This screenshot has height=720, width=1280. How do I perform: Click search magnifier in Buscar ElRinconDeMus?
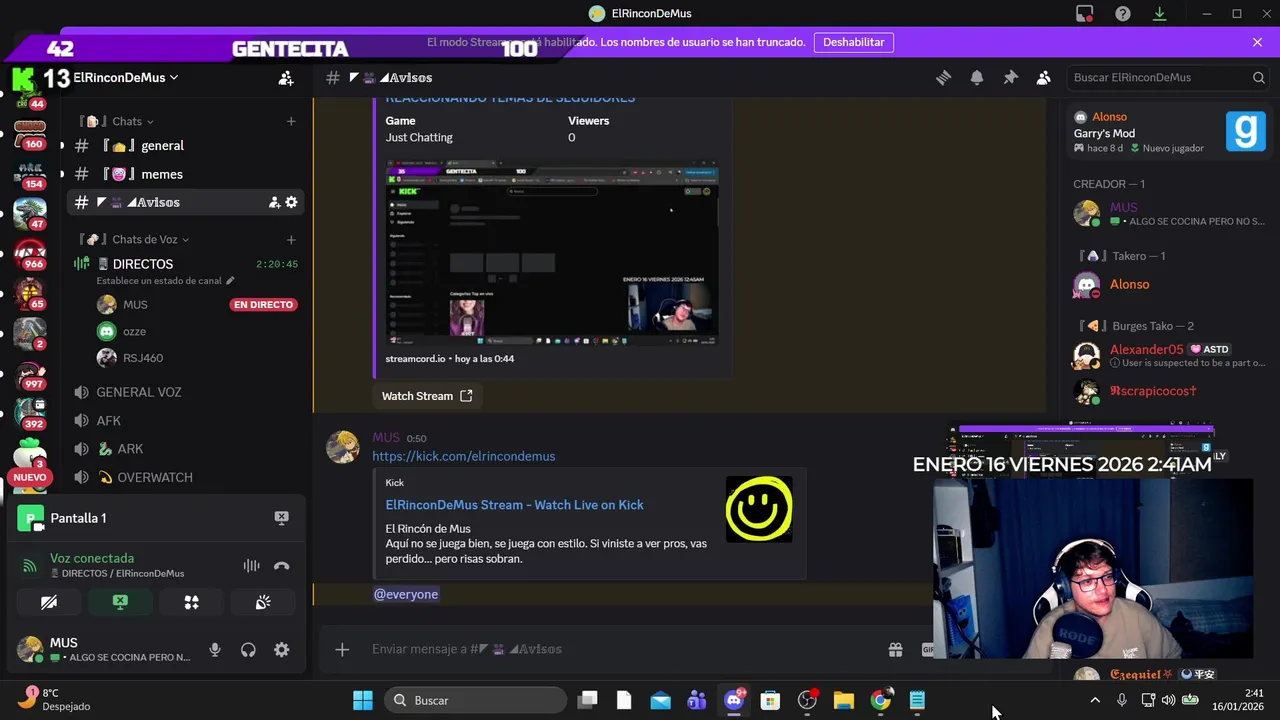(x=1258, y=77)
